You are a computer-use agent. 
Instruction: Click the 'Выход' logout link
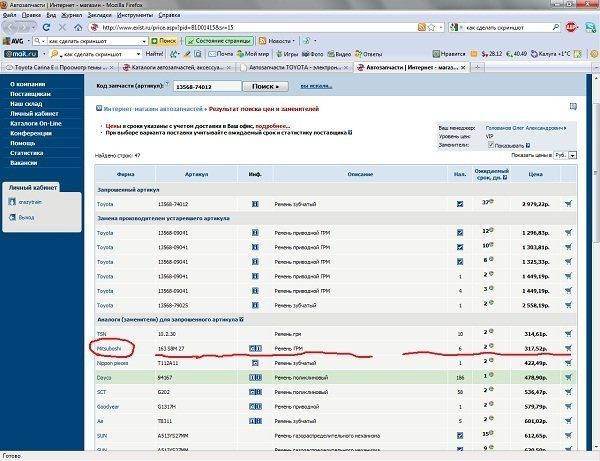(x=26, y=216)
